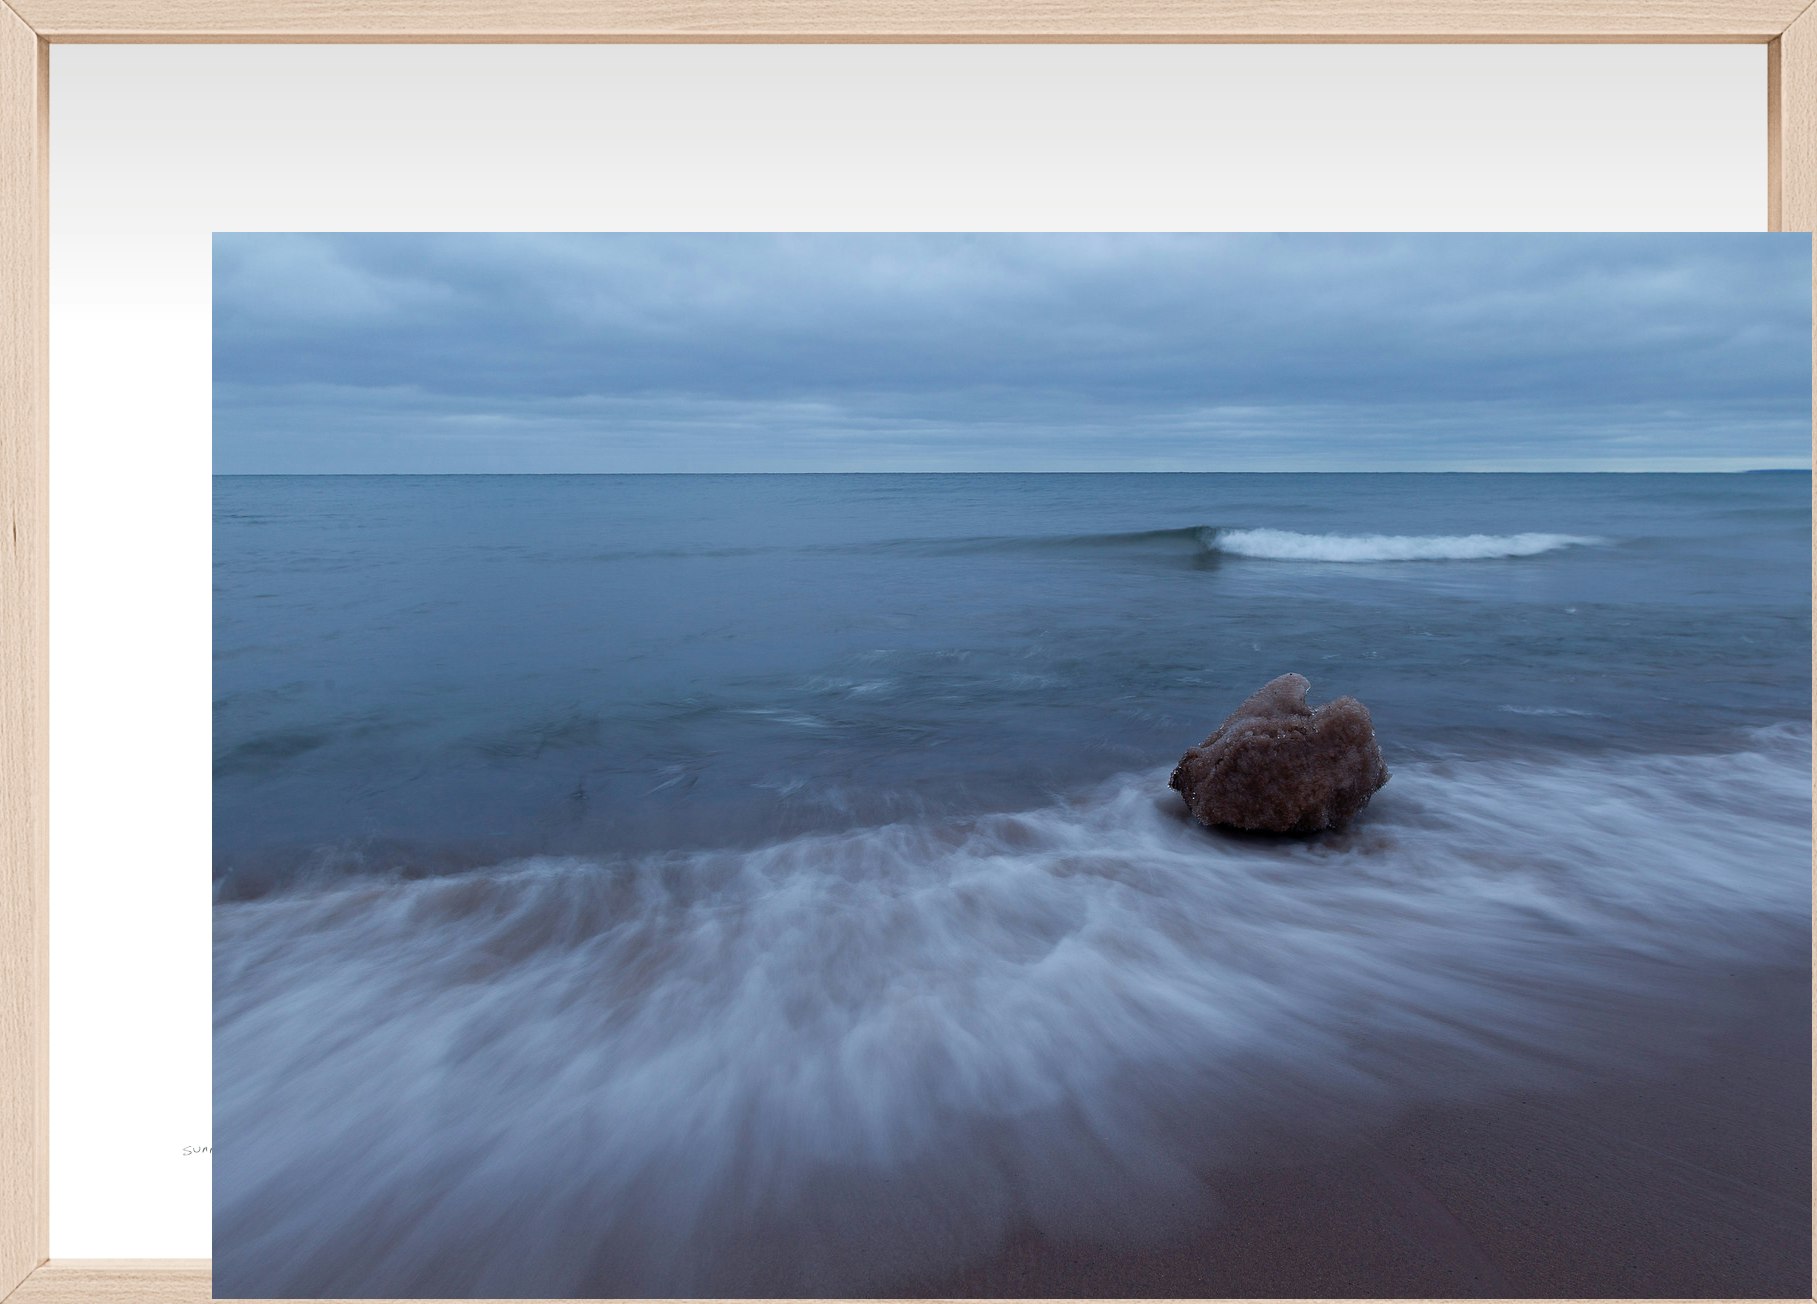Click the white mat above the photo
The image size is (1817, 1304).
coord(900,140)
